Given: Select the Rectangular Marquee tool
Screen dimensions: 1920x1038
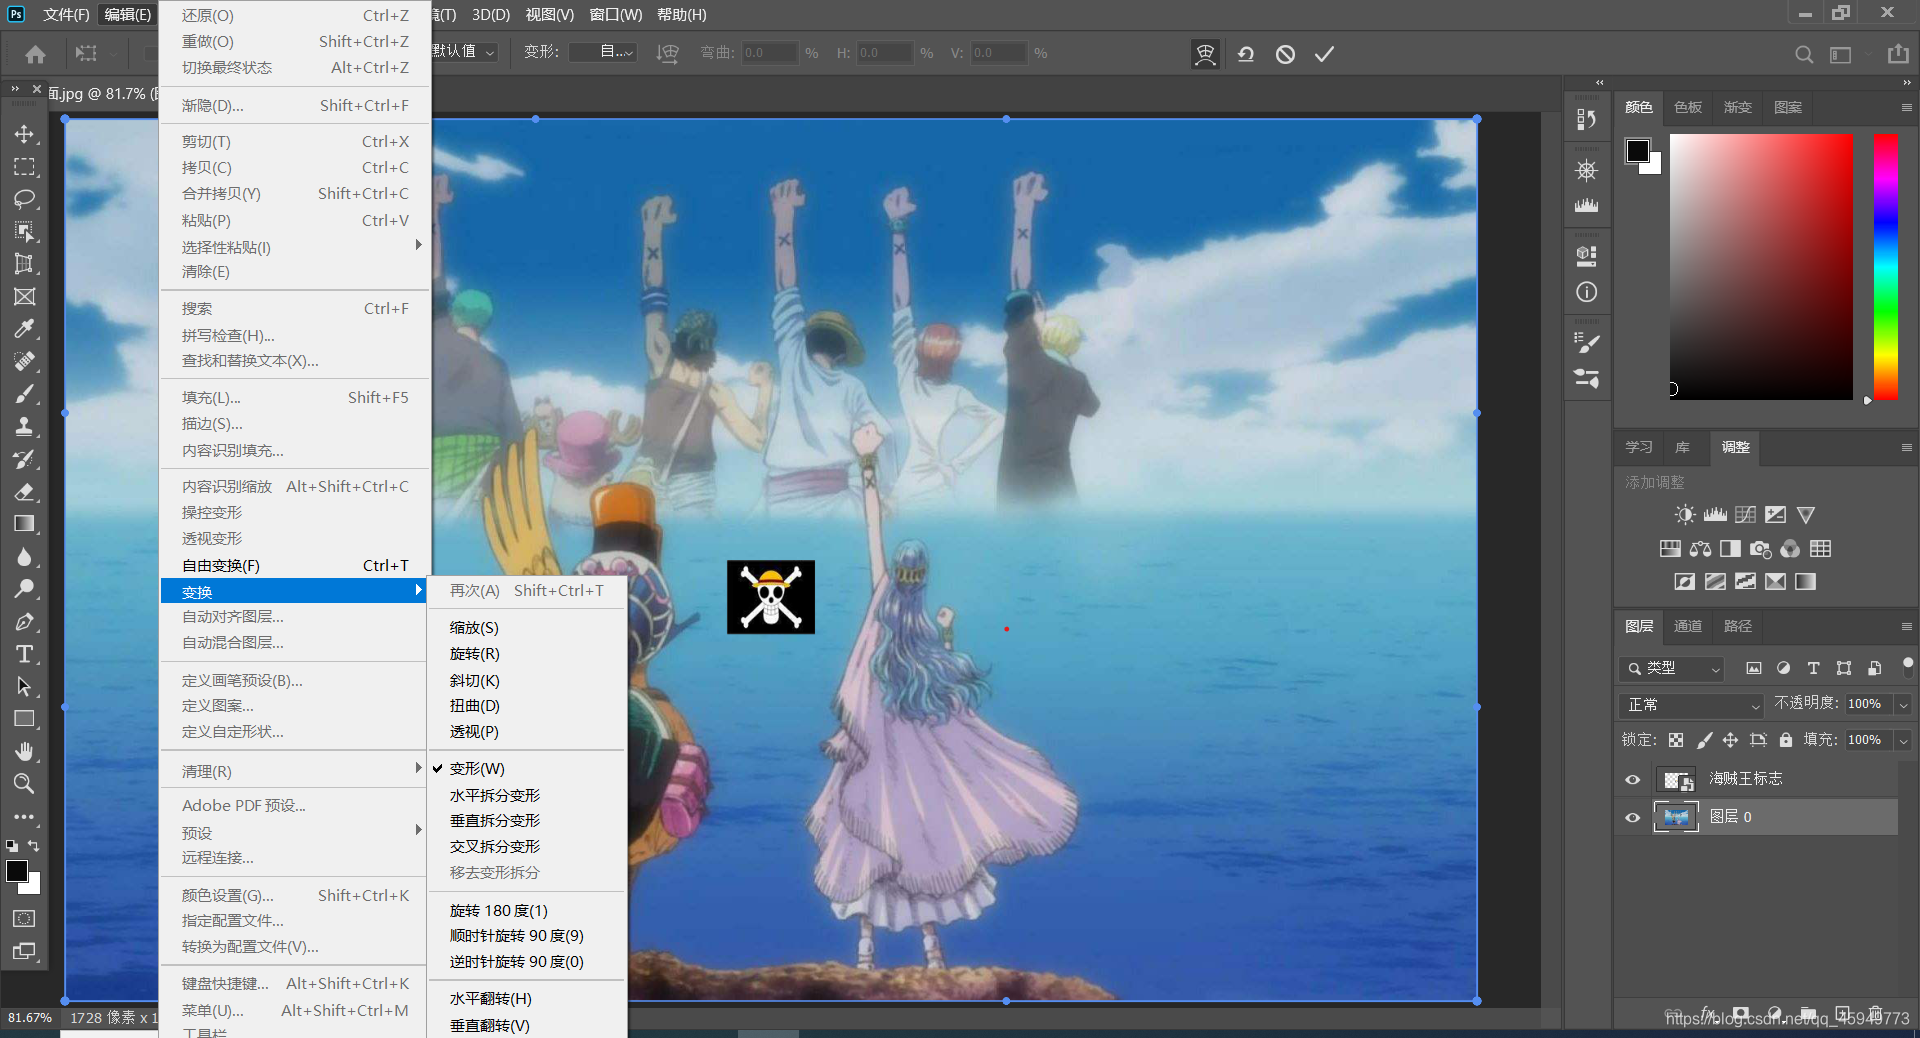Looking at the screenshot, I should tap(24, 167).
